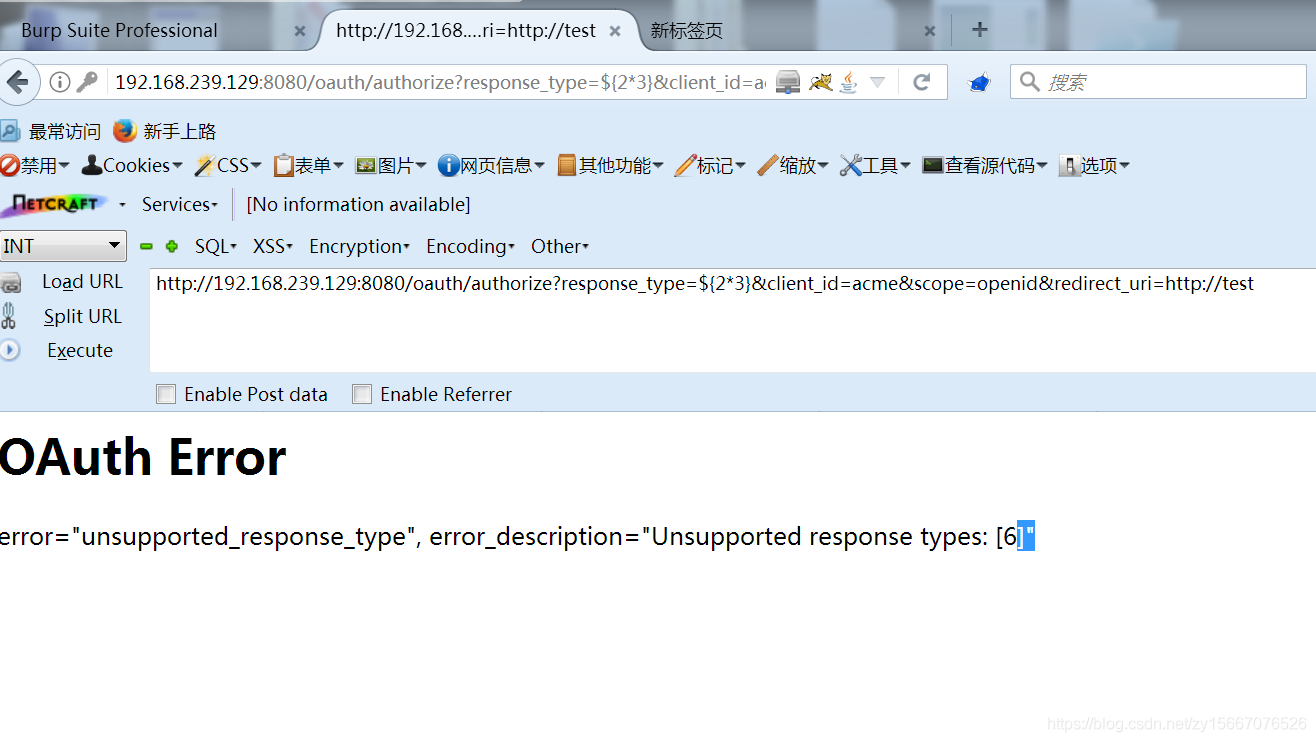The image size is (1316, 742).
Task: Open the 表单 (Forms) toolbar menu
Action: (x=308, y=165)
